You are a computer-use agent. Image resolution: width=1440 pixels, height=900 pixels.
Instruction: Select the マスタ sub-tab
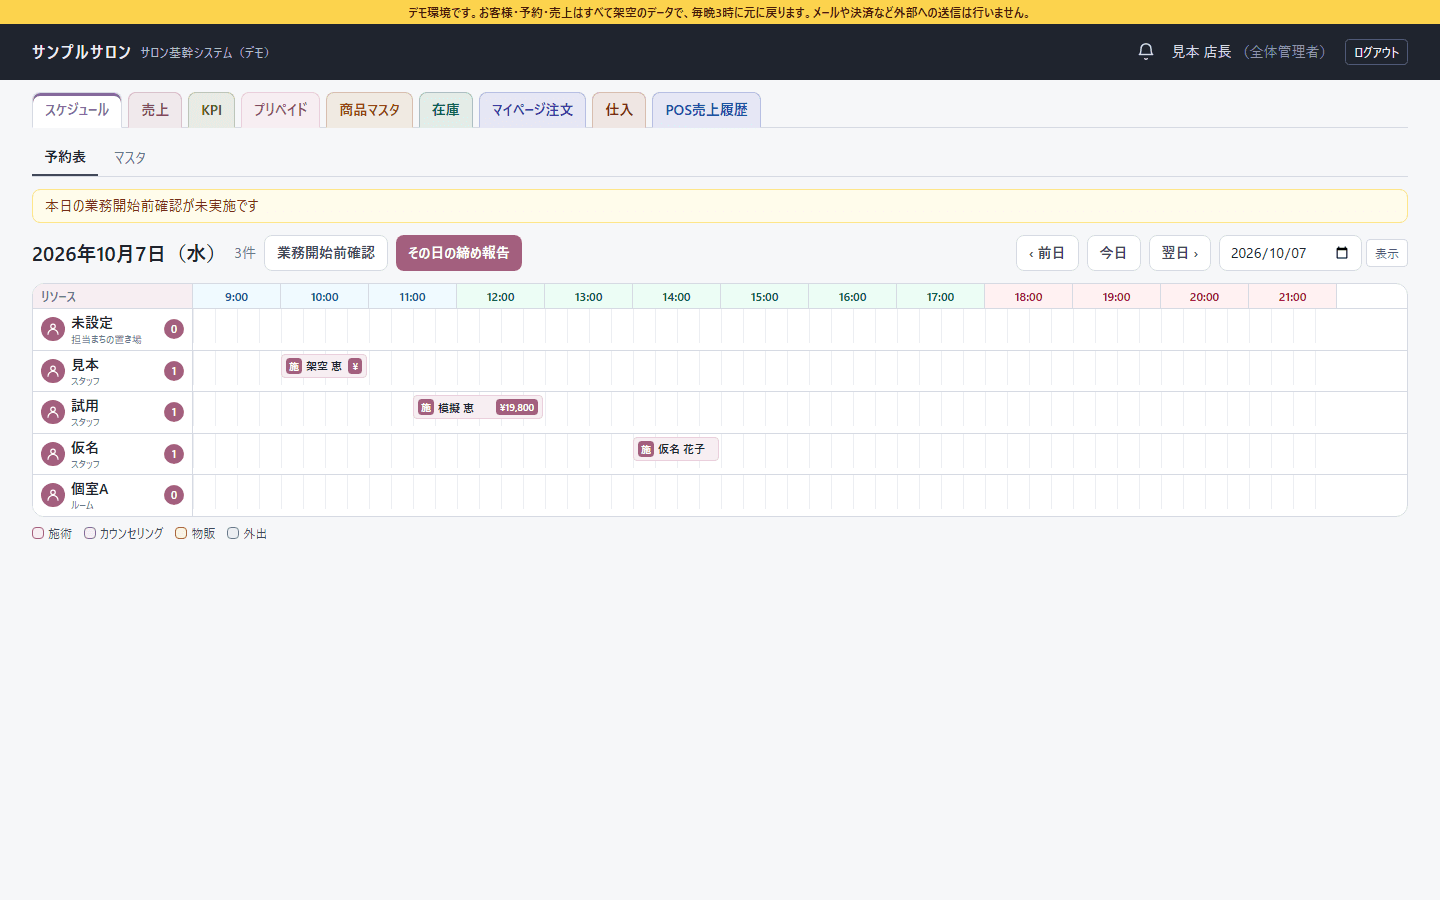[130, 158]
